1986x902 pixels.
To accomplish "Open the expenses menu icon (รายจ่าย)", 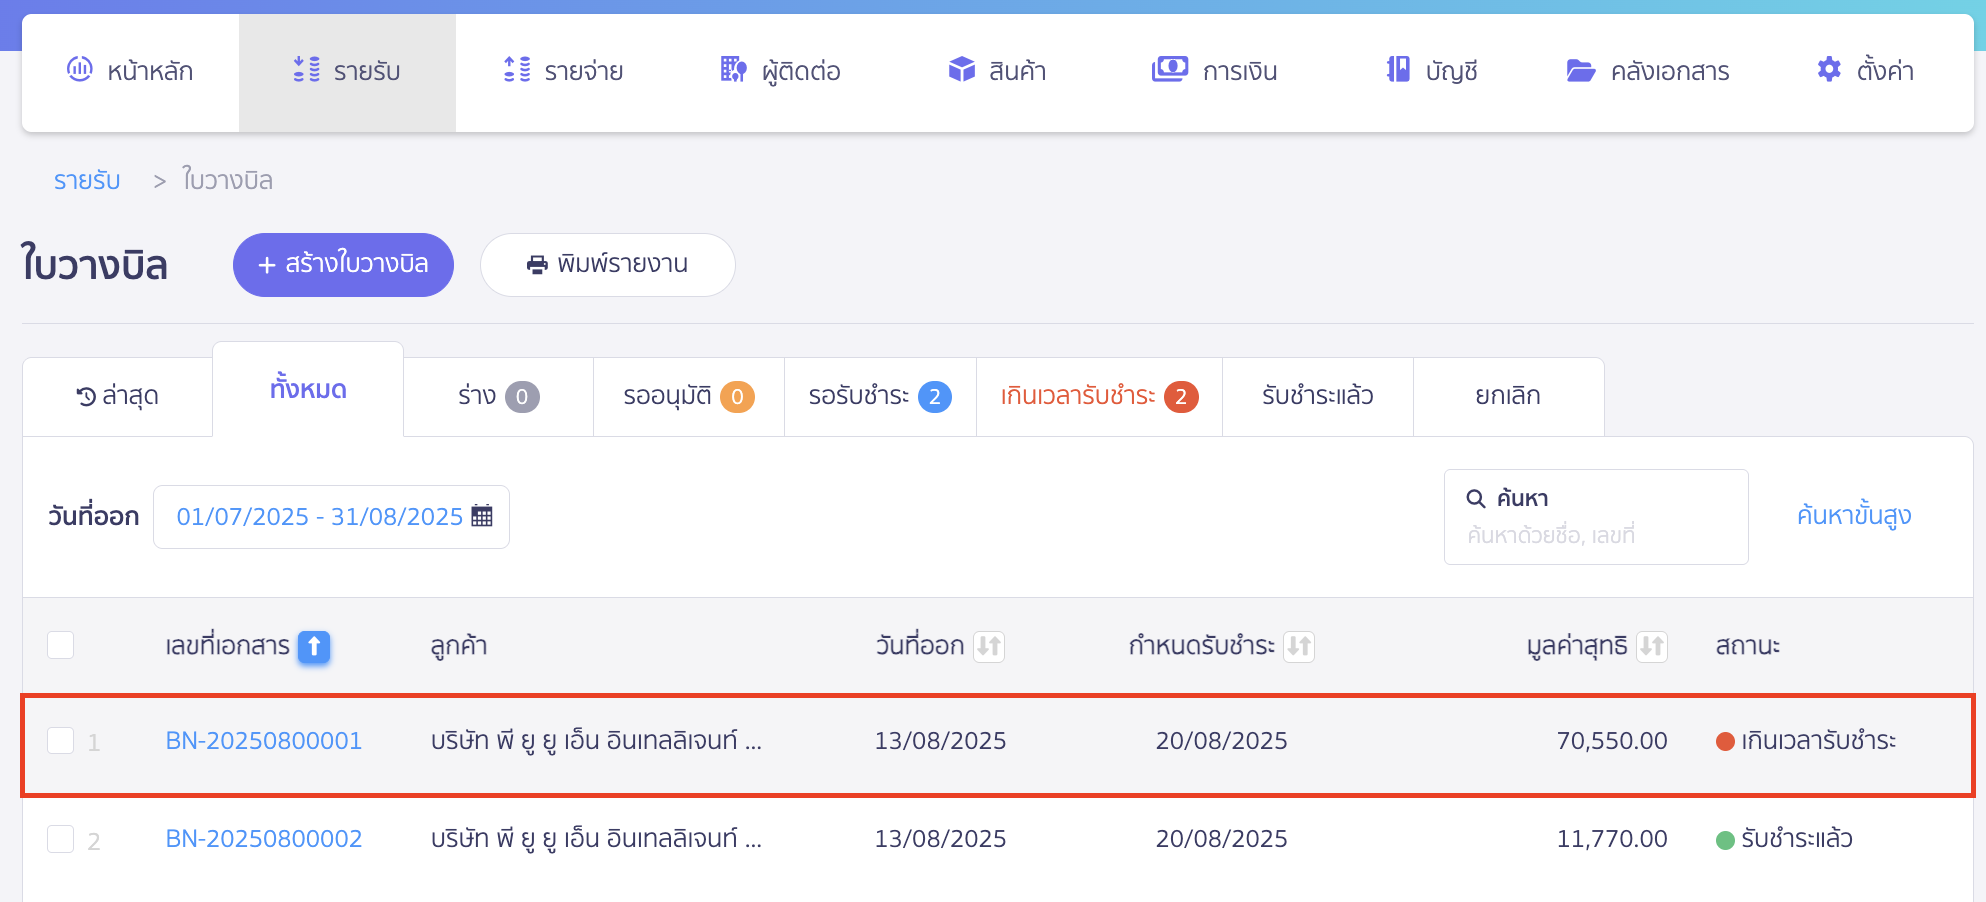I will coord(517,70).
